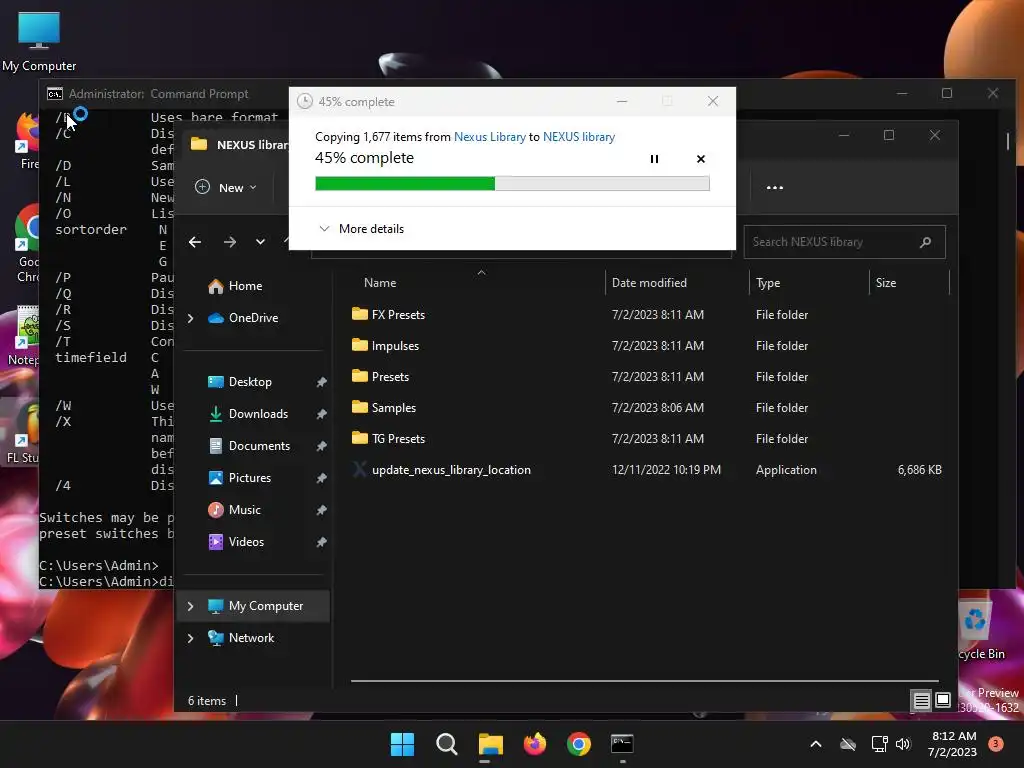Click the volume icon in system tray

(x=903, y=744)
